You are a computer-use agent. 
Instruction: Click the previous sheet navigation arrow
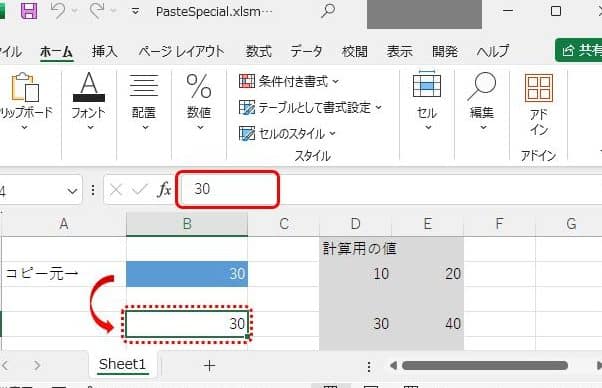coord(5,366)
